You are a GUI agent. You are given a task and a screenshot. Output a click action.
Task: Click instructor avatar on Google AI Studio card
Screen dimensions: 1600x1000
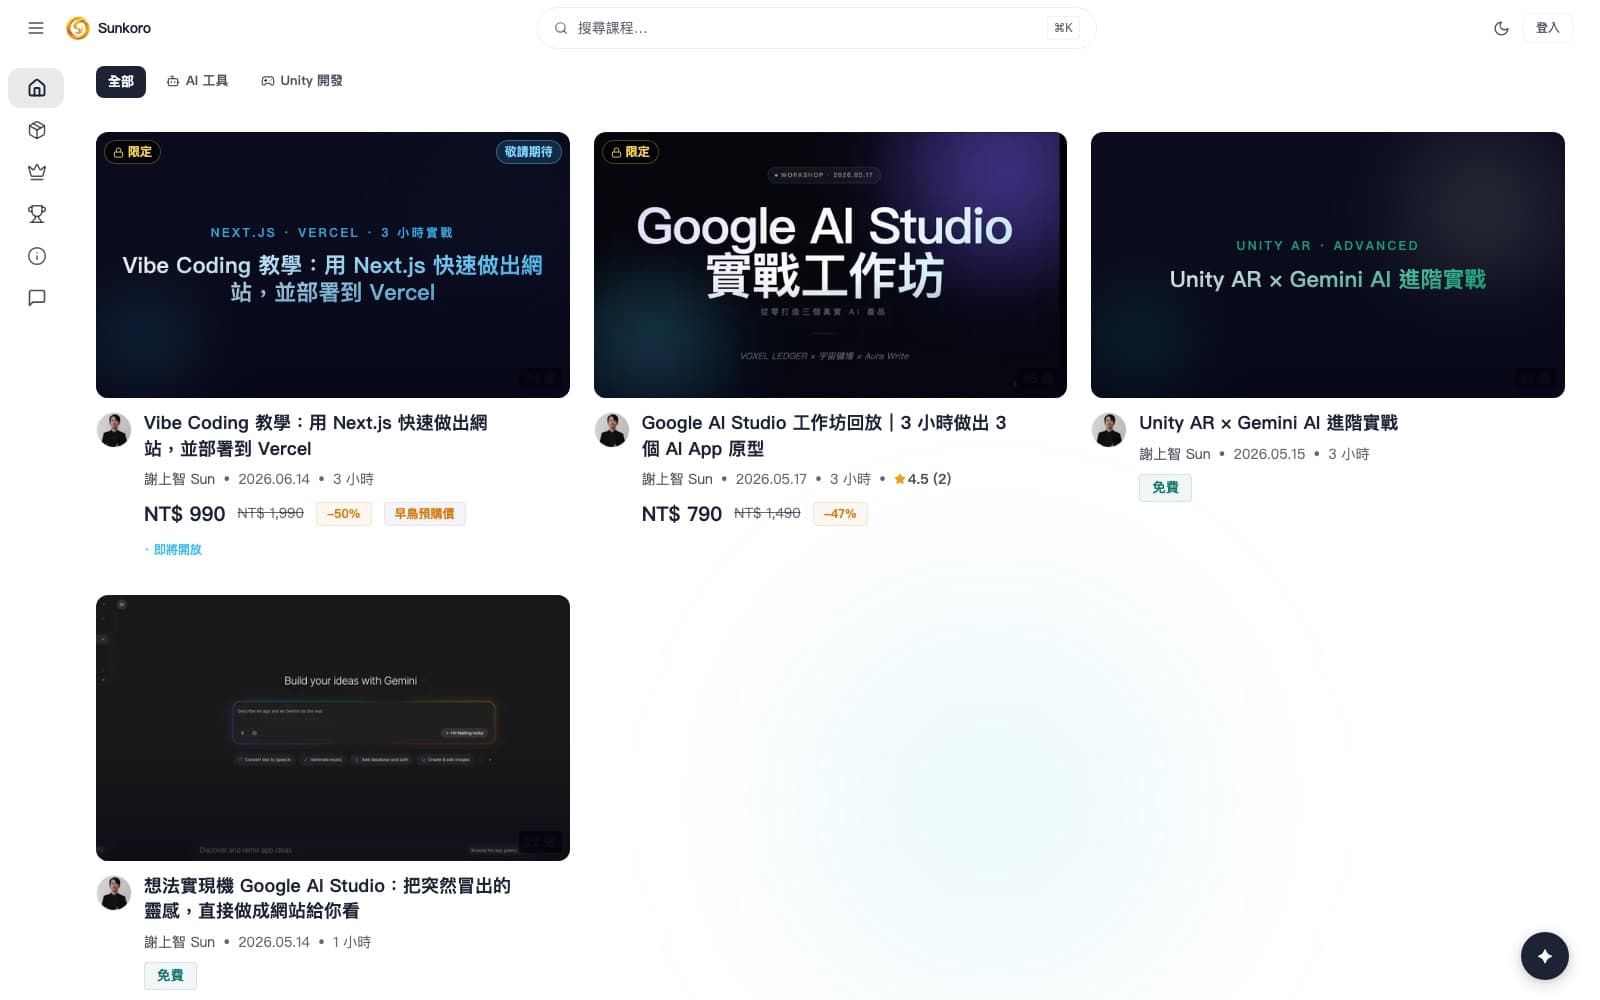[612, 430]
